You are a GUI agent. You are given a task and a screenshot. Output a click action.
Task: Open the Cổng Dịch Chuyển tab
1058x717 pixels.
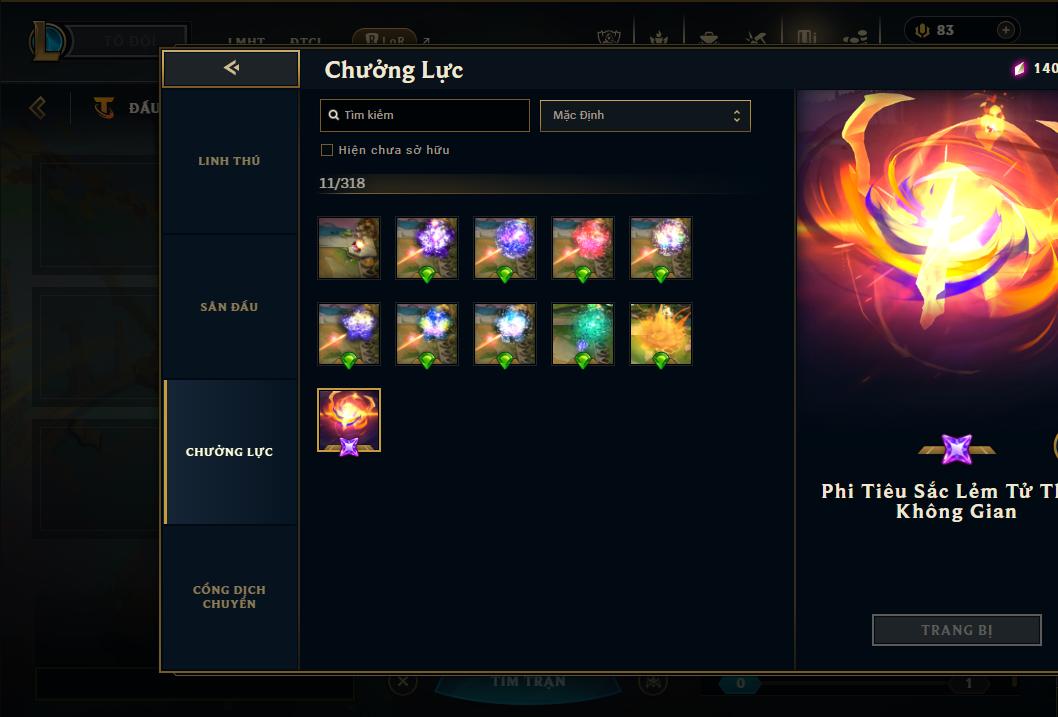coord(229,597)
